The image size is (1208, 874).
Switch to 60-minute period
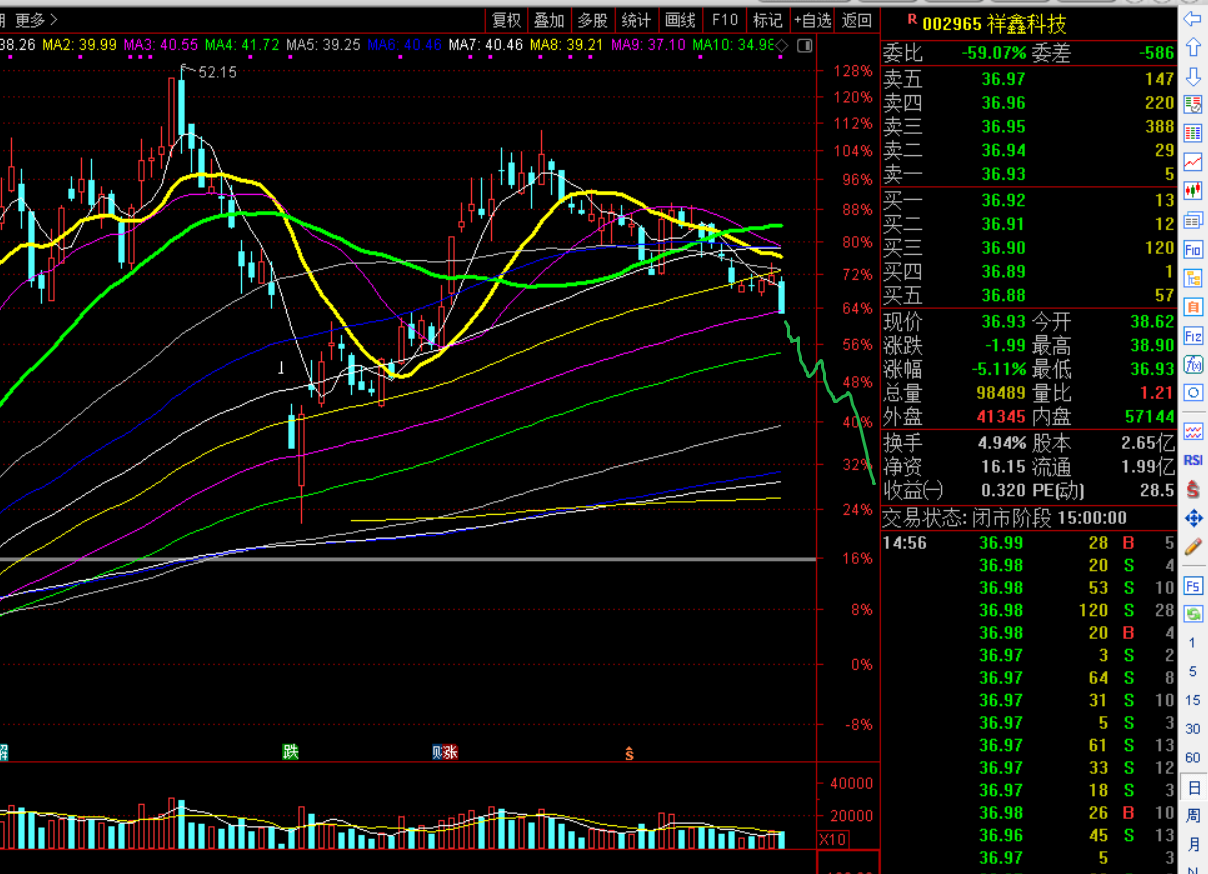pos(1192,758)
